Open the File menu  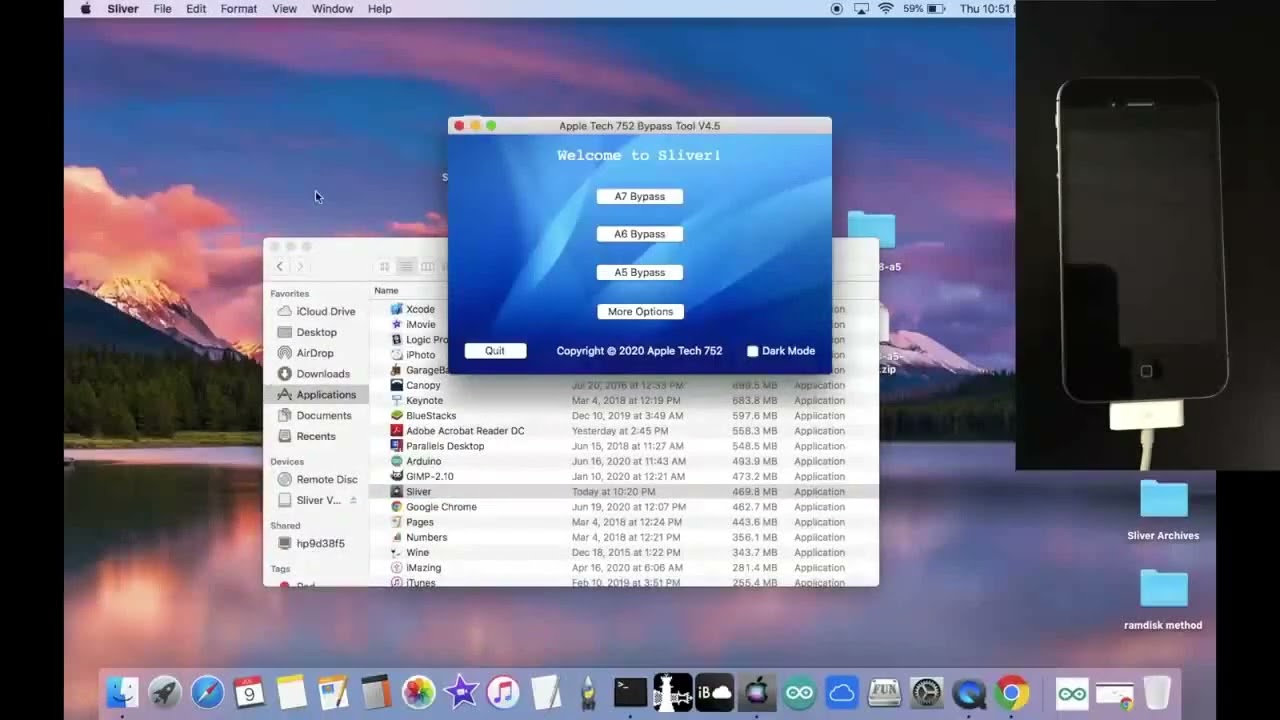coord(162,9)
